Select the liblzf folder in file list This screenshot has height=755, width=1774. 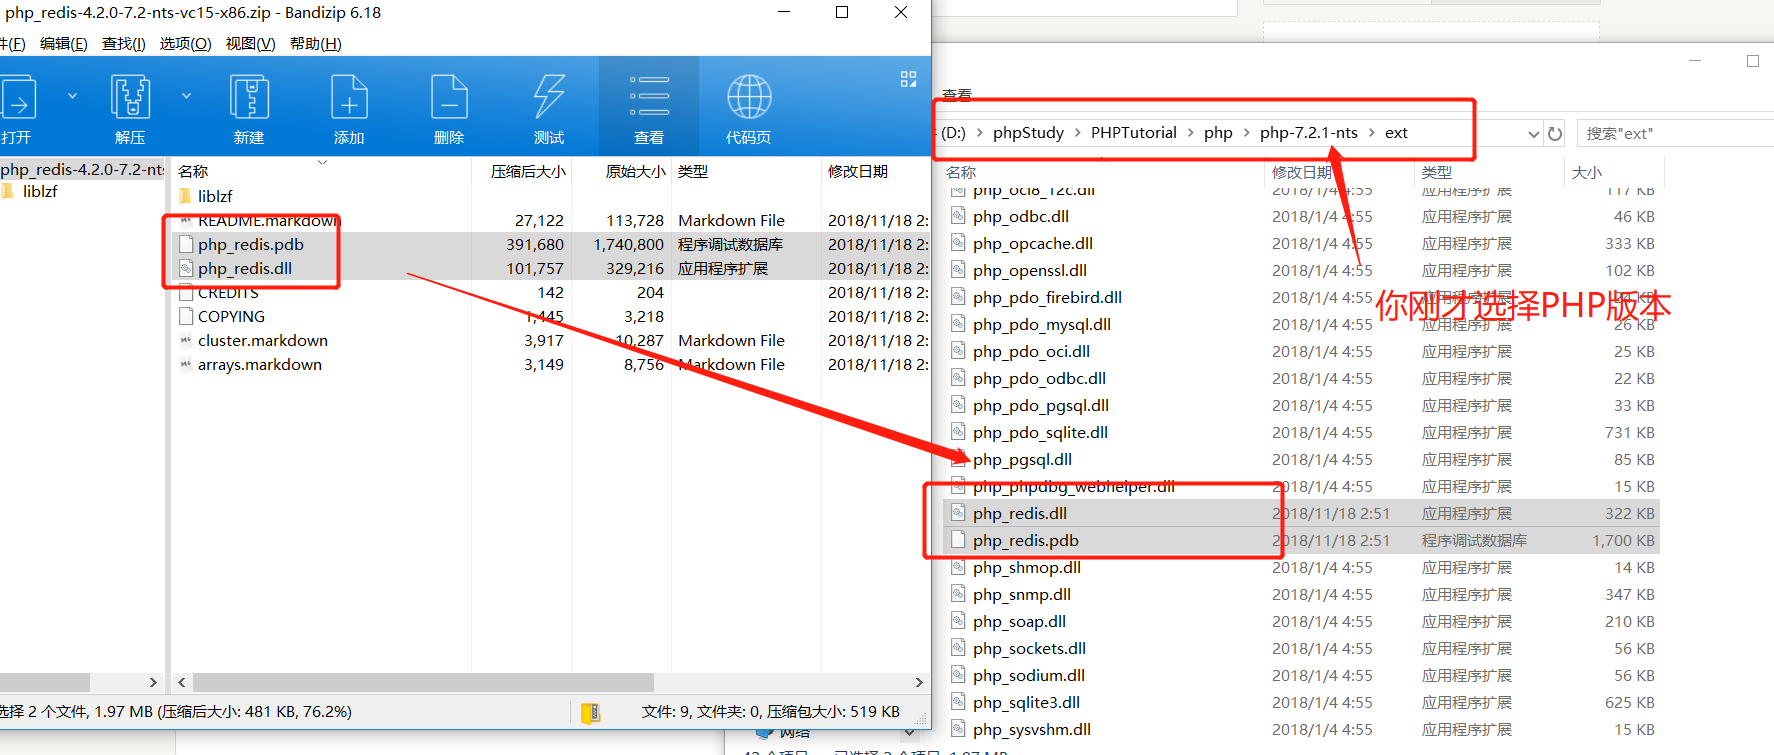[x=215, y=196]
